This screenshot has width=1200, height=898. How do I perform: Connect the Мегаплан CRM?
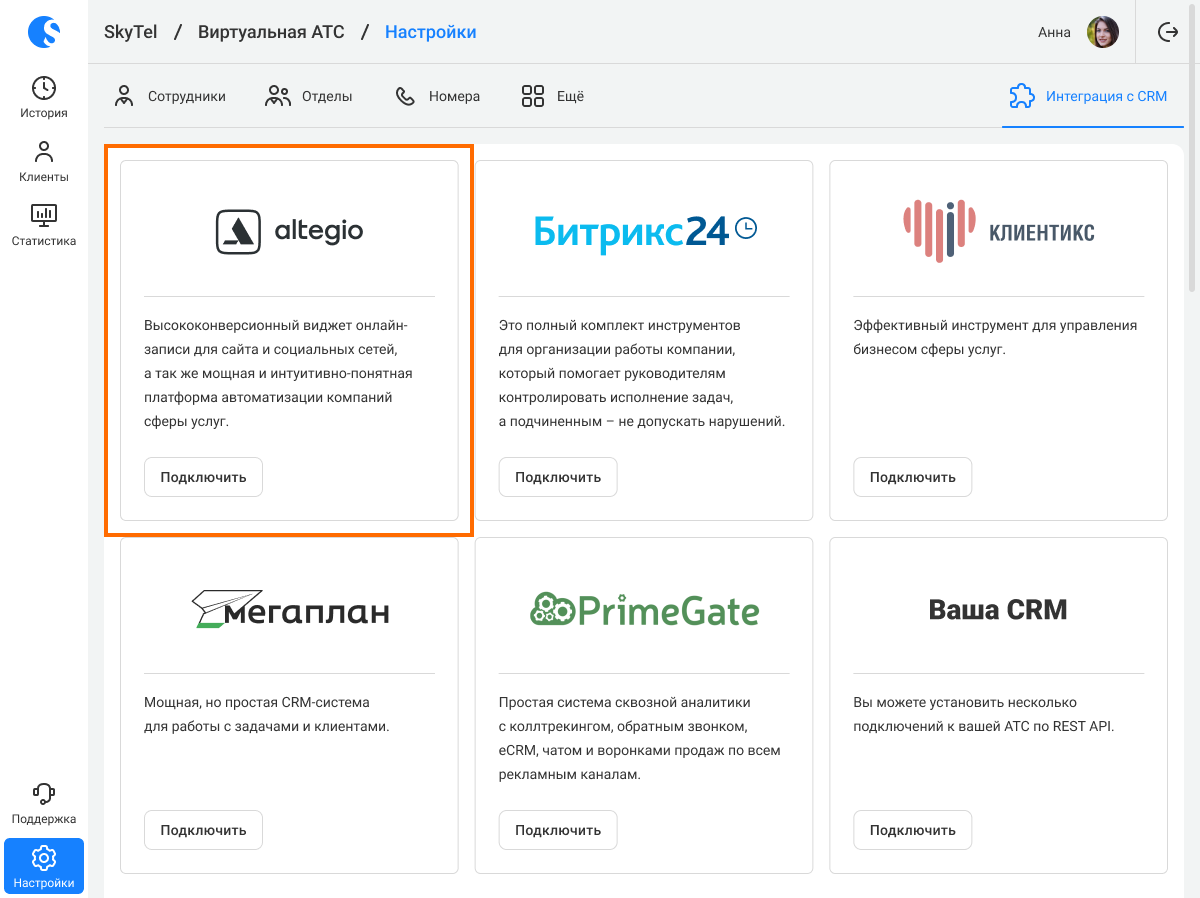(203, 830)
